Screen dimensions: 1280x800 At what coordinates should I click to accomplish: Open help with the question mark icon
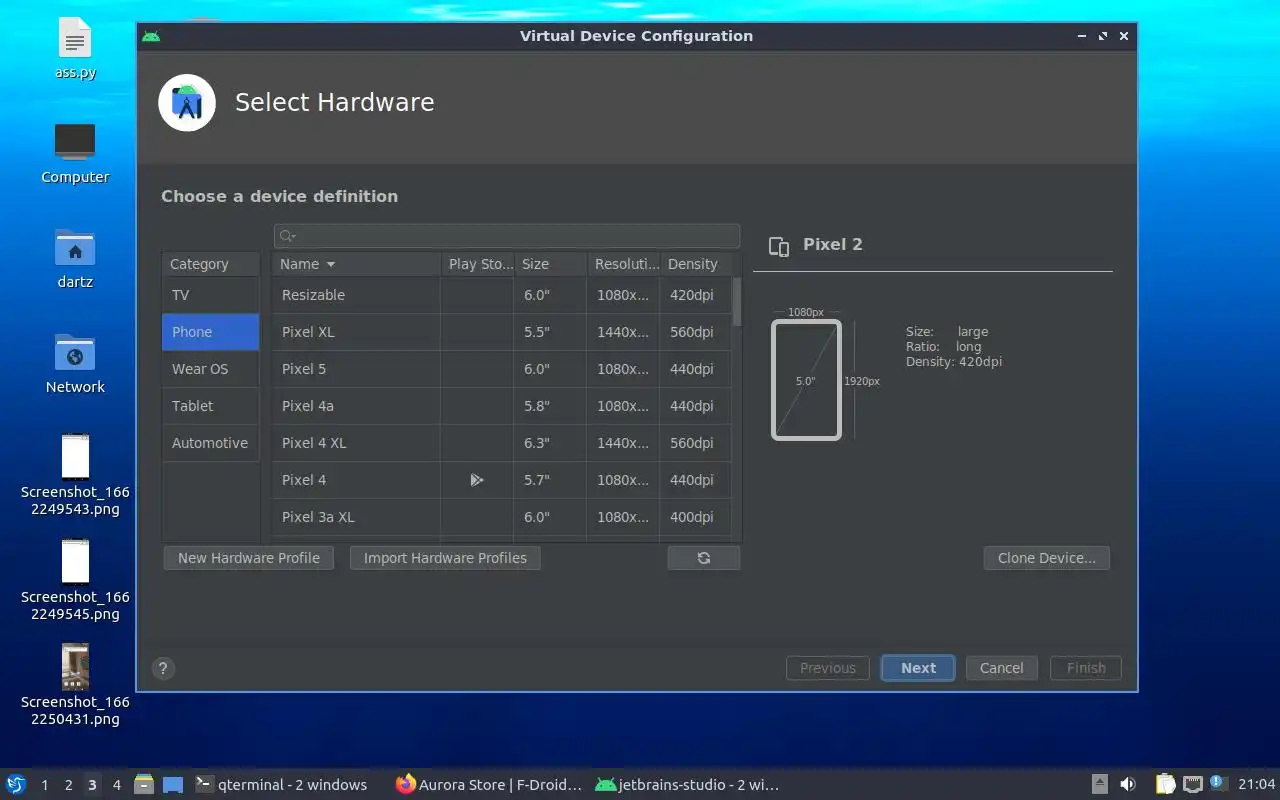163,669
